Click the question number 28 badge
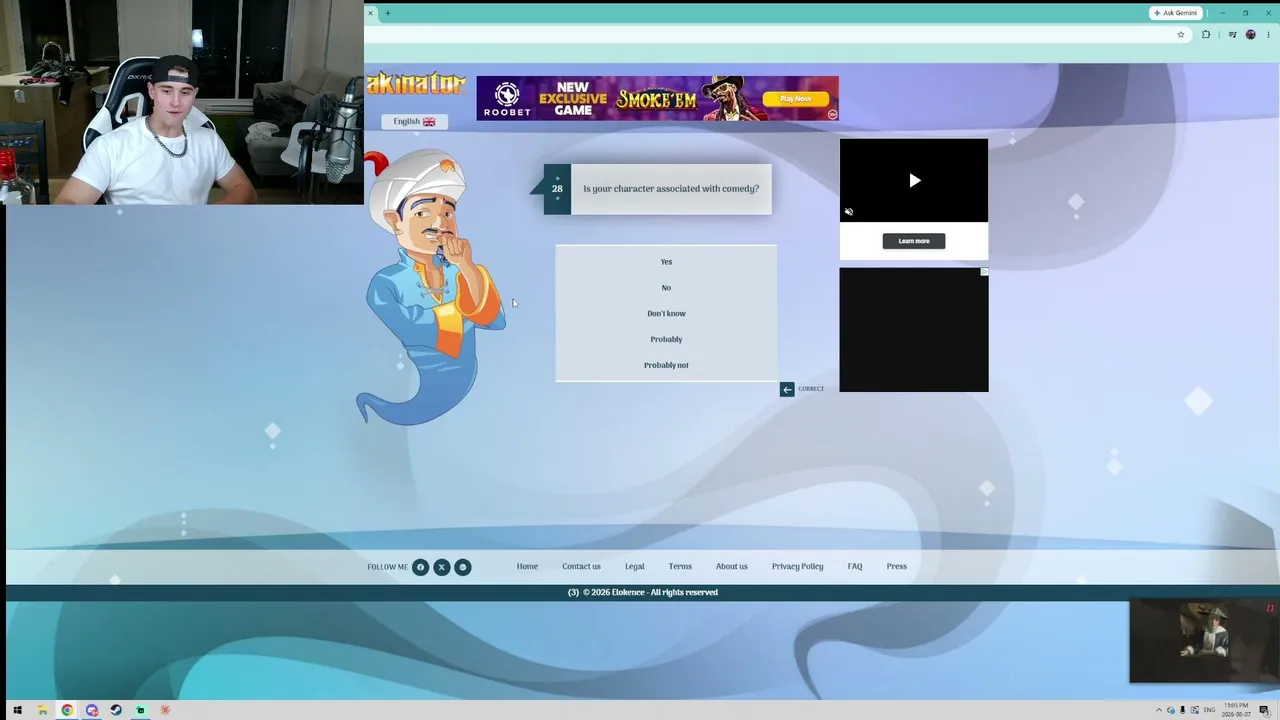This screenshot has height=720, width=1280. click(557, 189)
